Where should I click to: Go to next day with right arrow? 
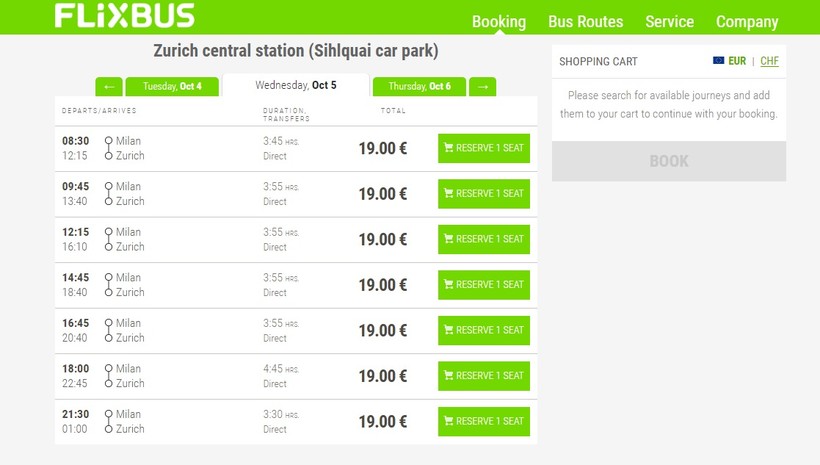pos(482,87)
